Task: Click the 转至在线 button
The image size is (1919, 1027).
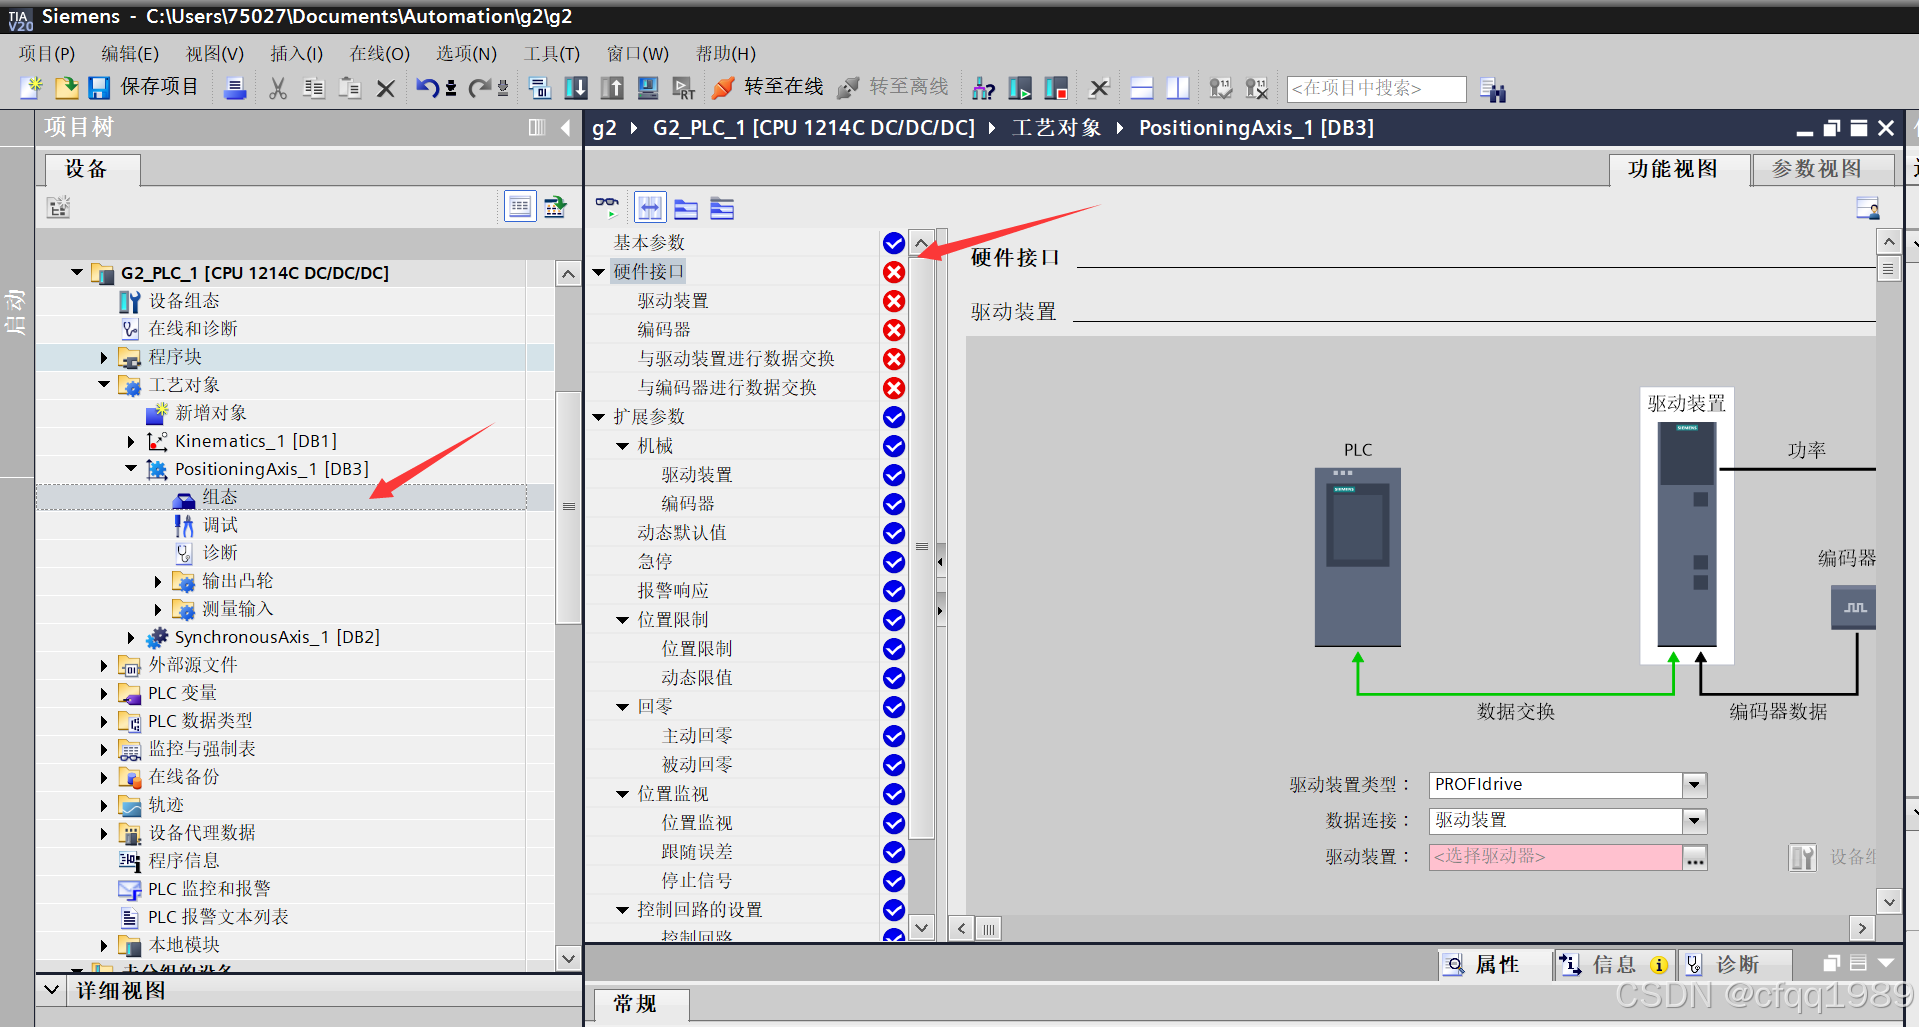Action: coord(768,87)
